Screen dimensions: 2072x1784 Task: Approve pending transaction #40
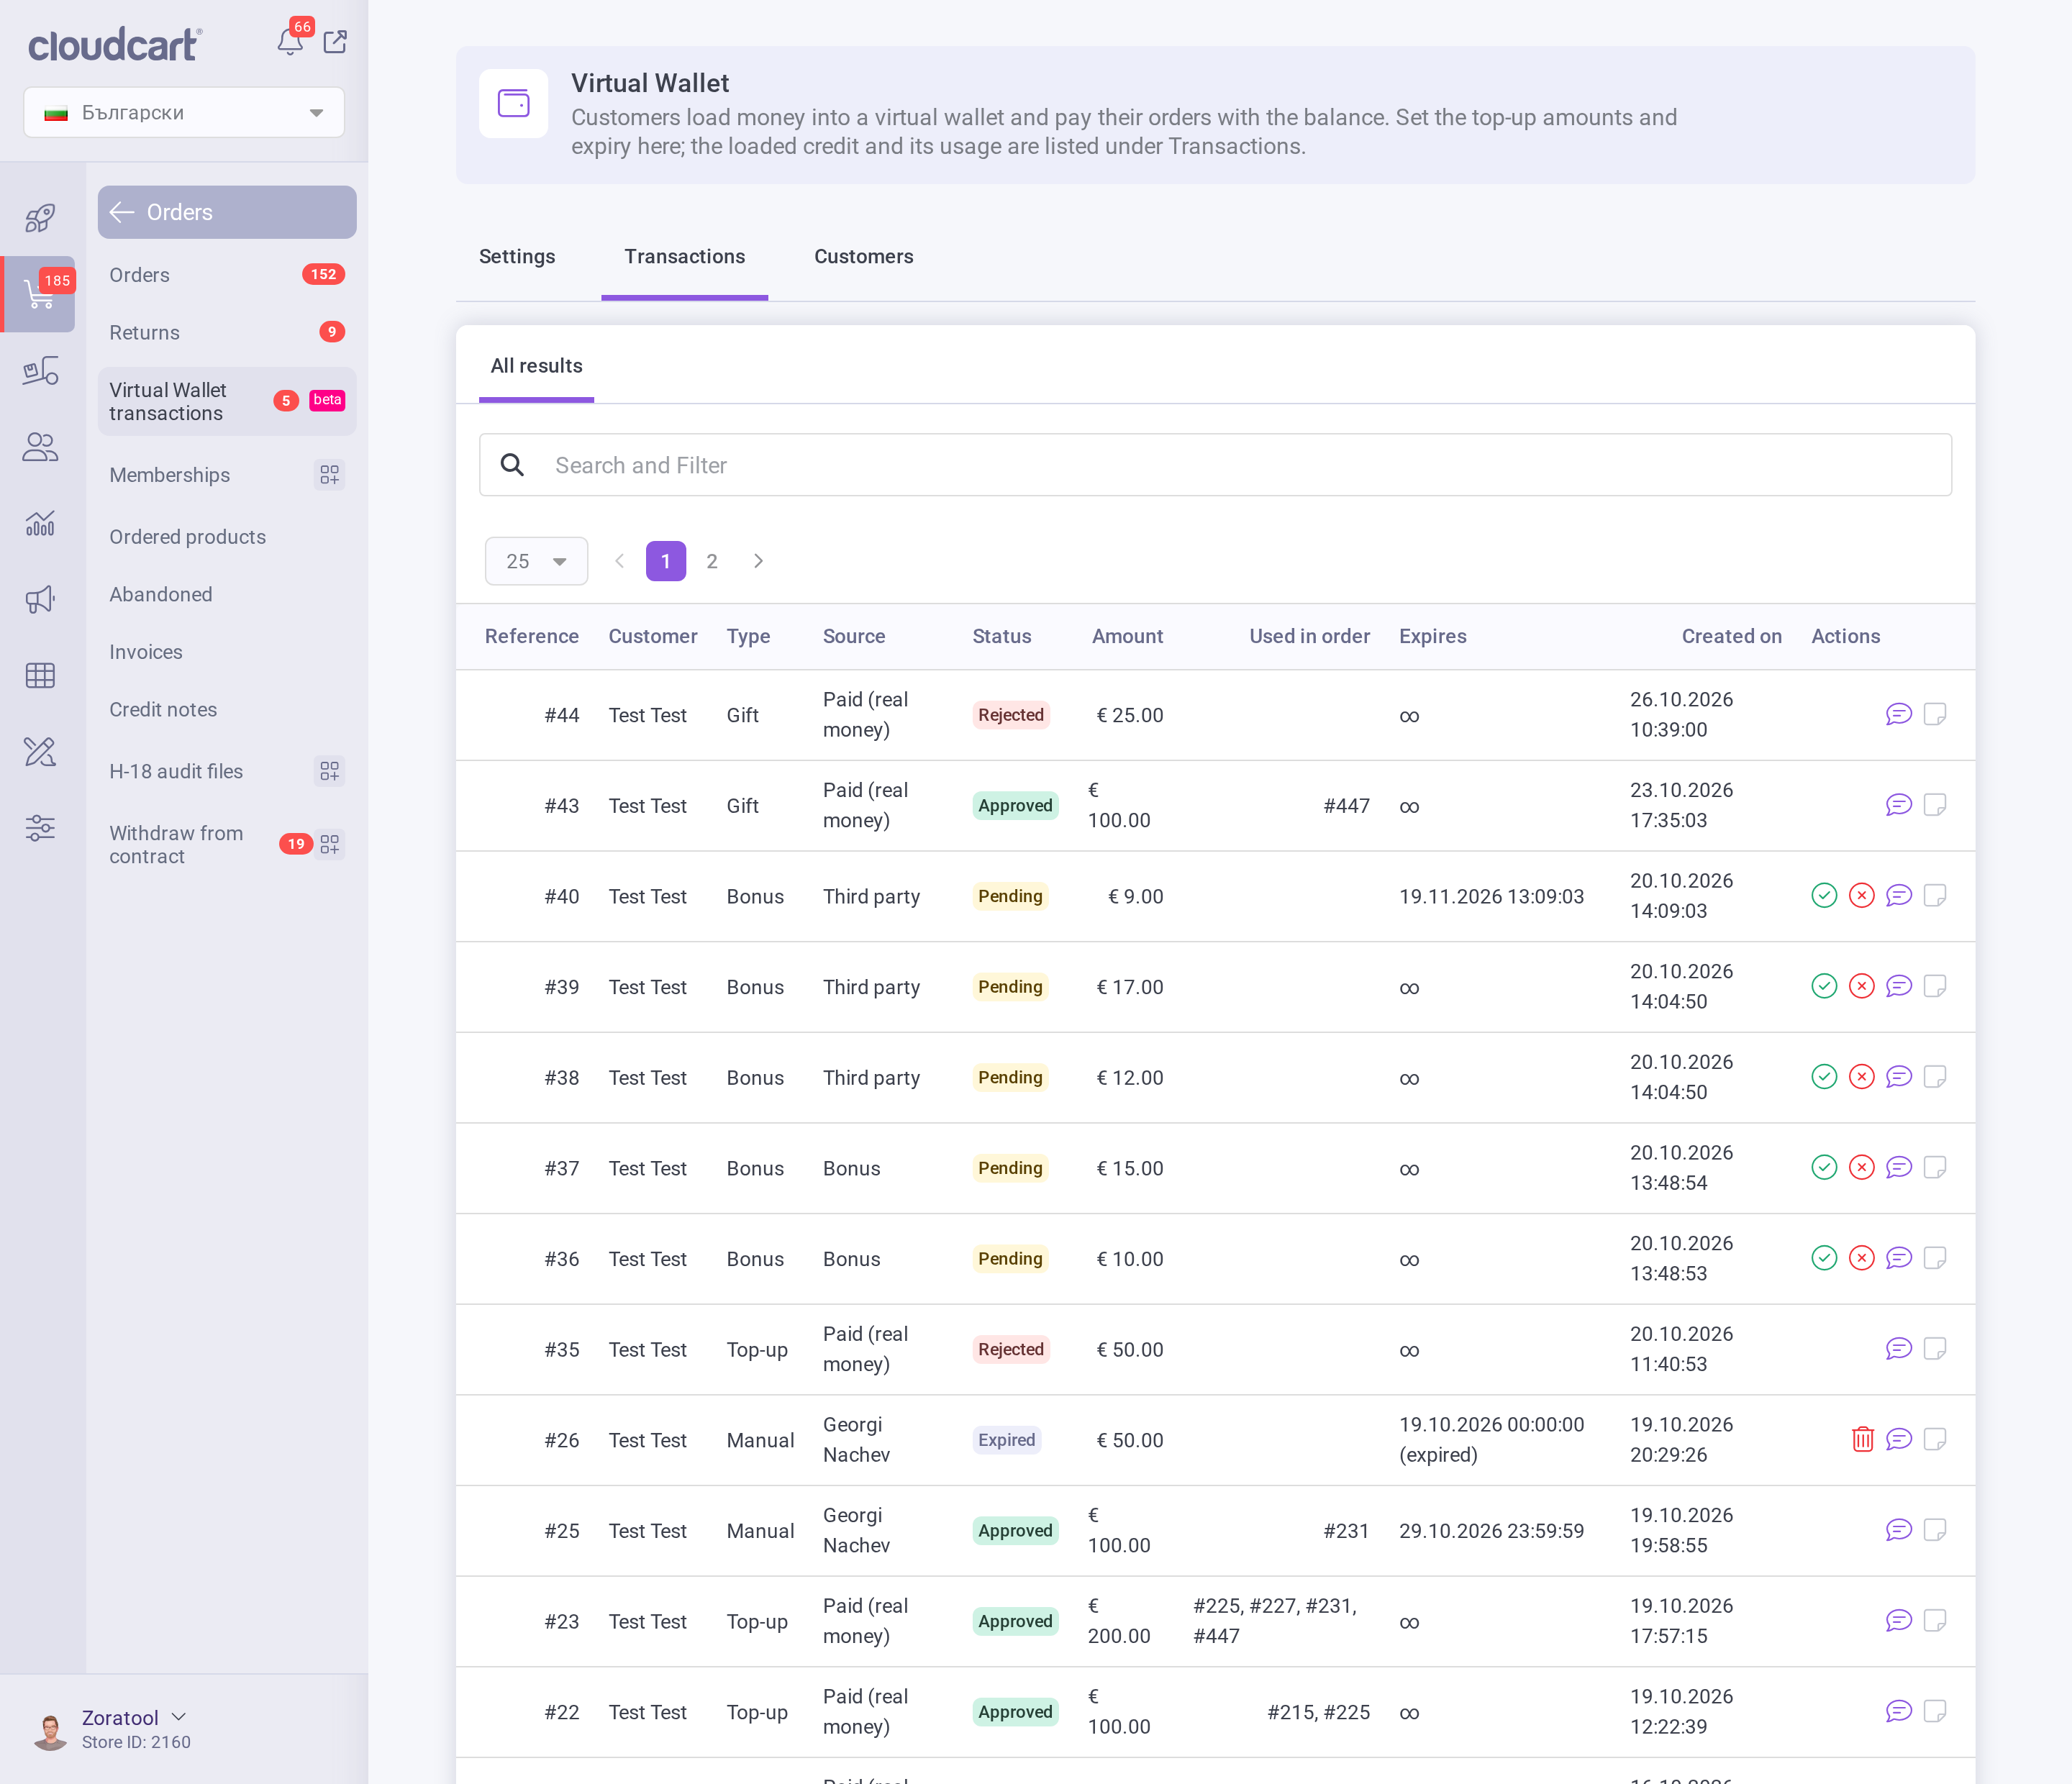click(x=1824, y=896)
